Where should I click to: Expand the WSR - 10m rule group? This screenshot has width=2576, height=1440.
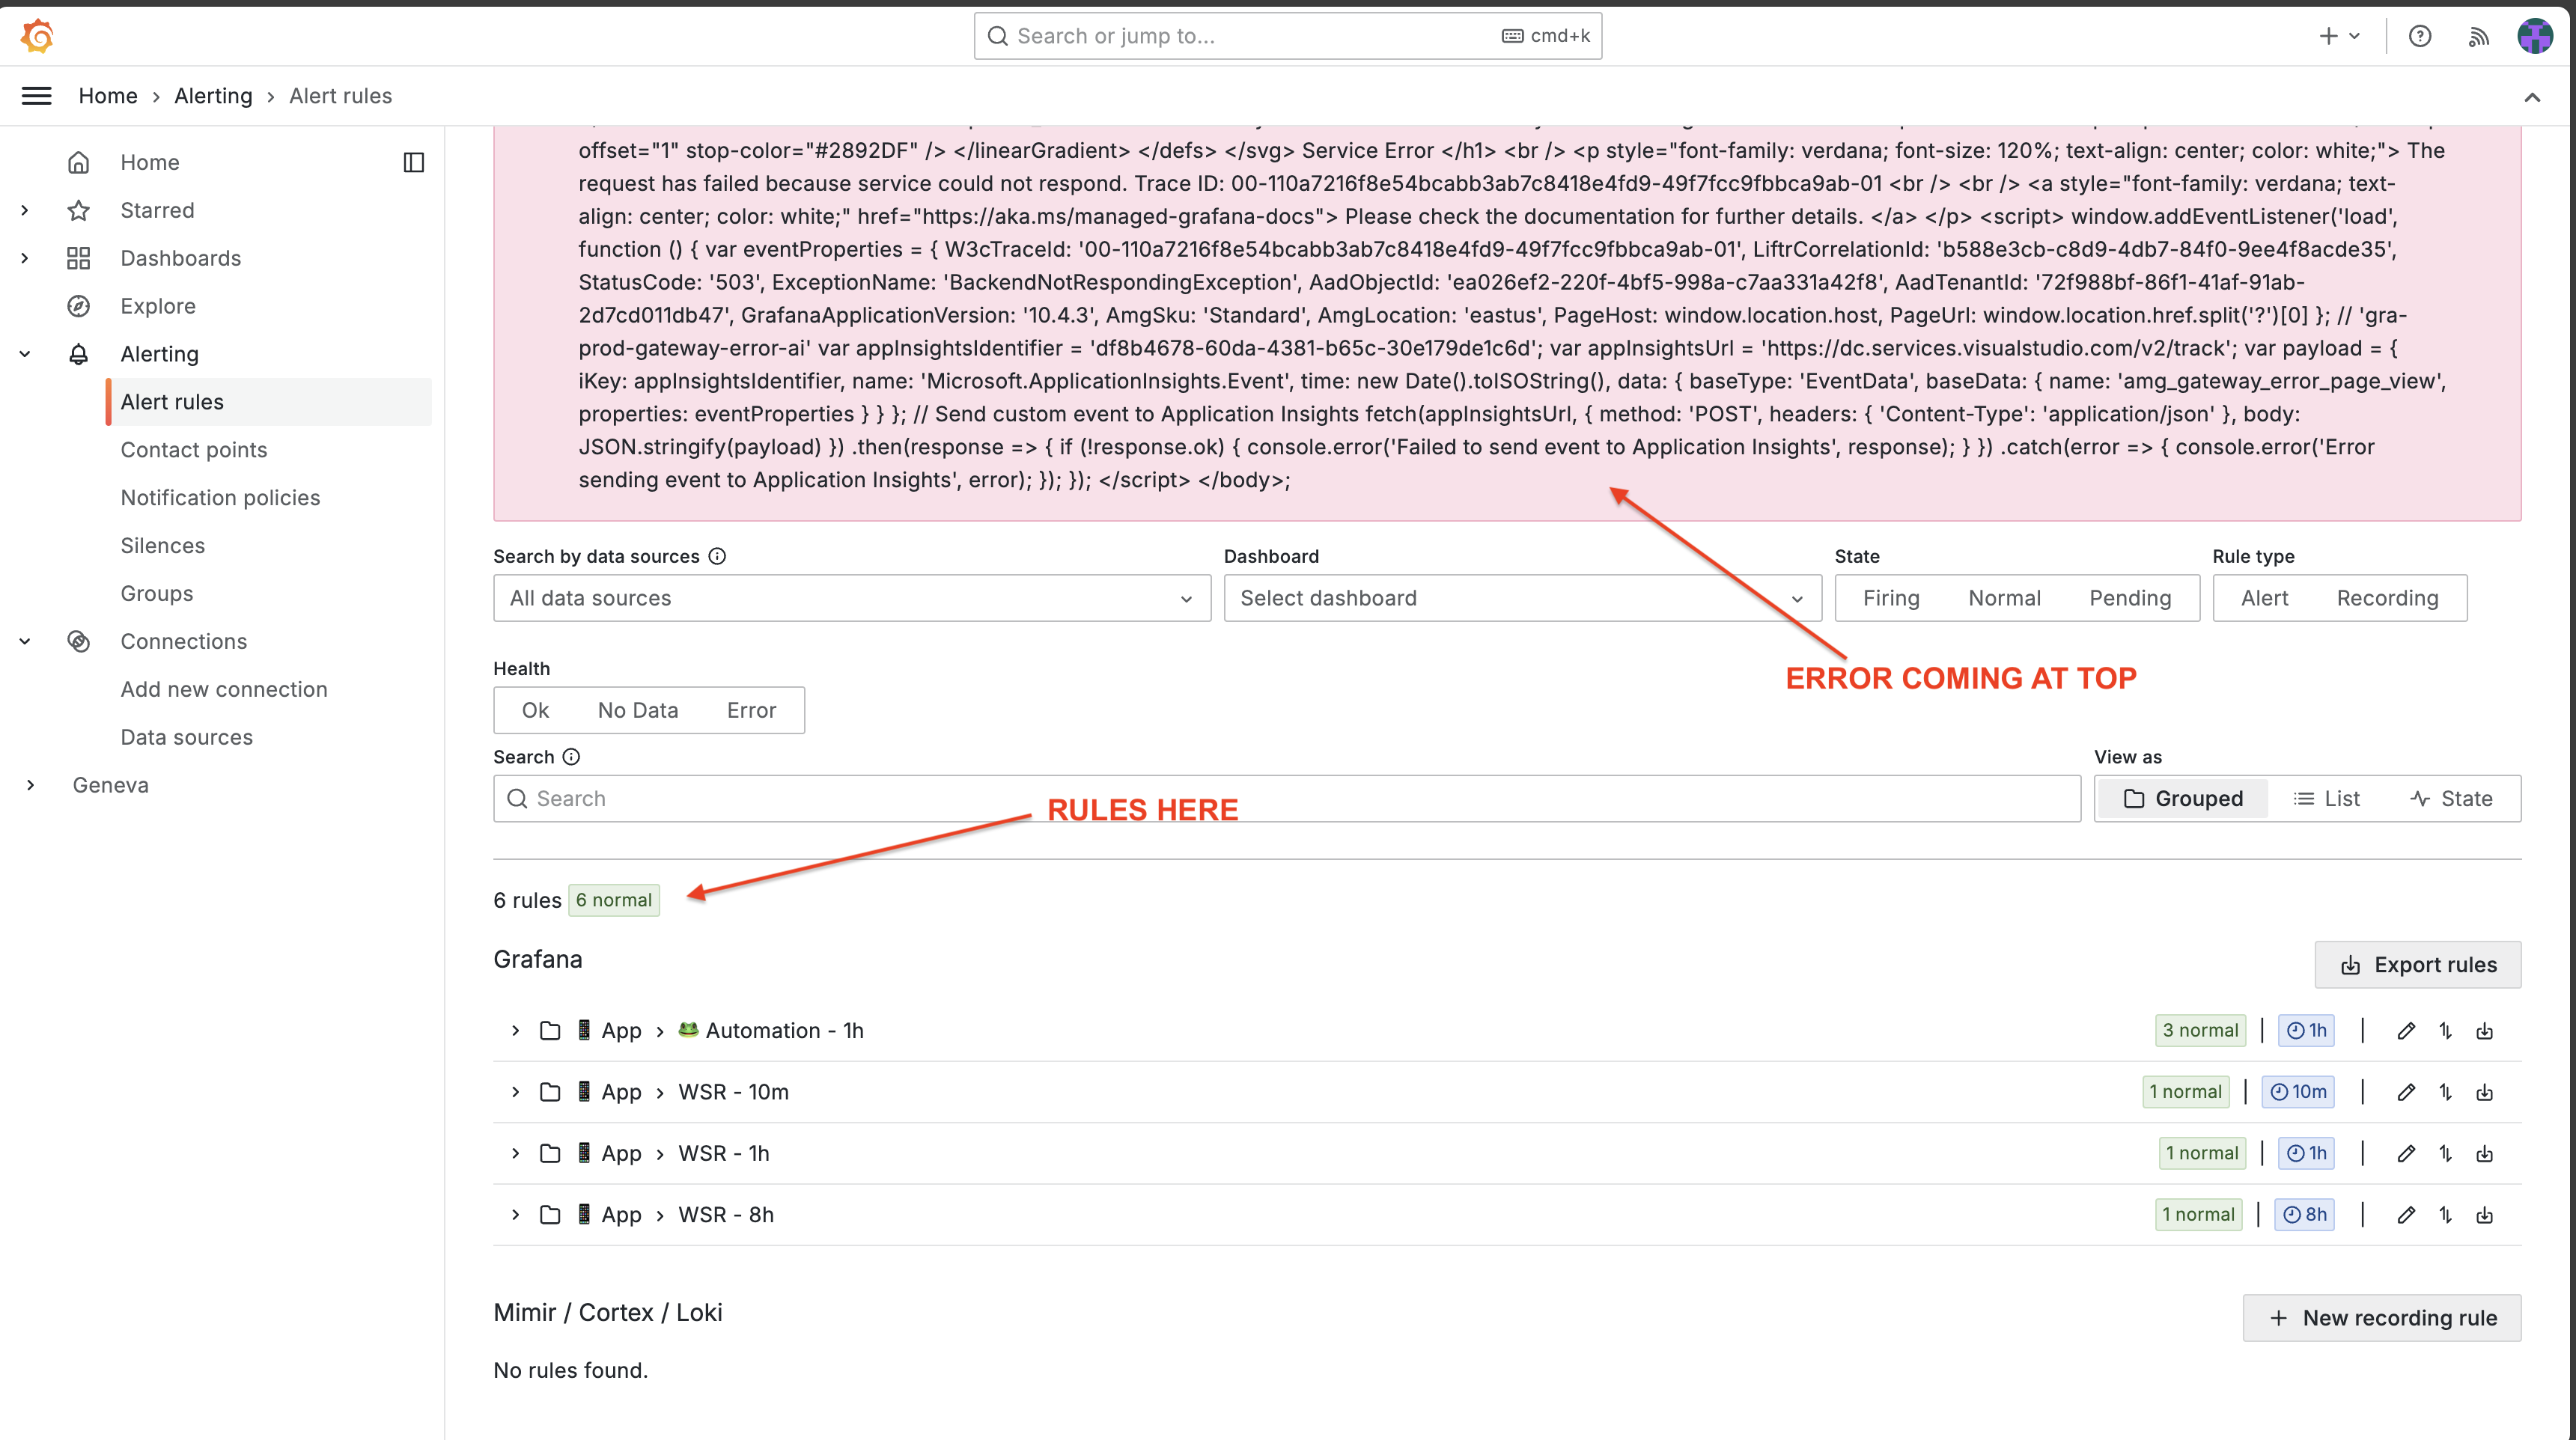tap(517, 1091)
